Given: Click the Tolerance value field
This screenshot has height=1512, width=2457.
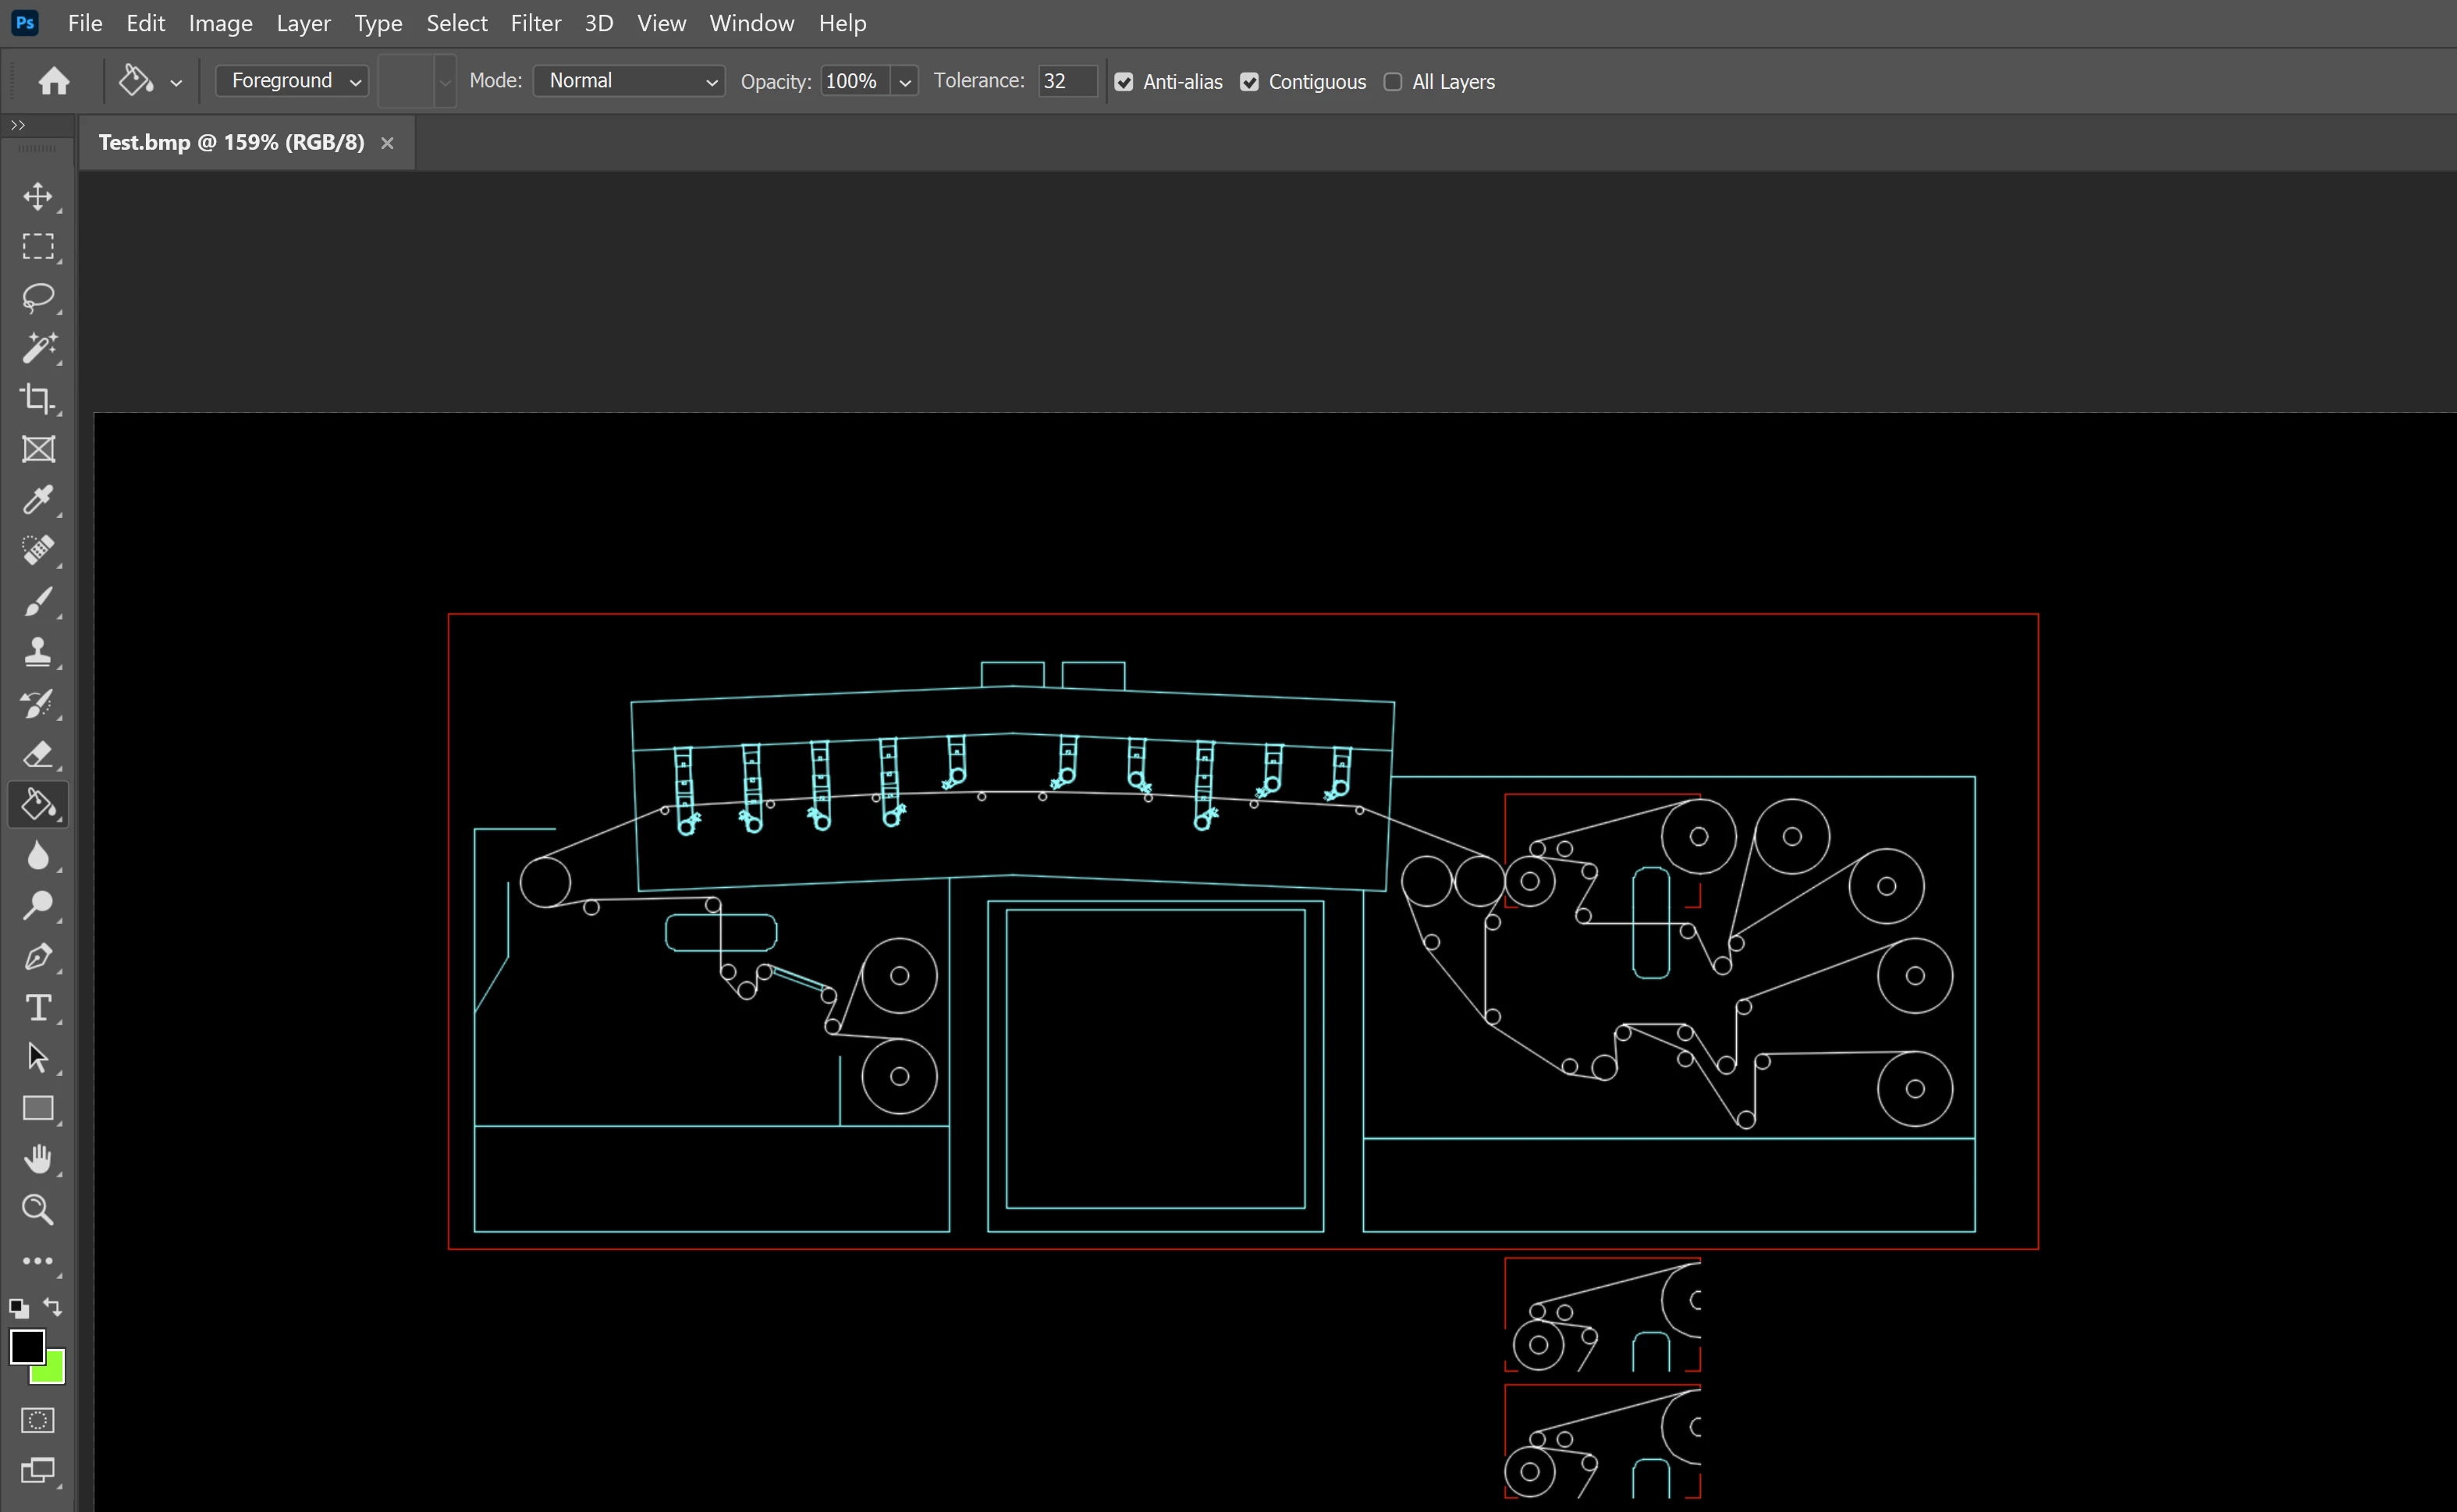Looking at the screenshot, I should [x=1066, y=81].
